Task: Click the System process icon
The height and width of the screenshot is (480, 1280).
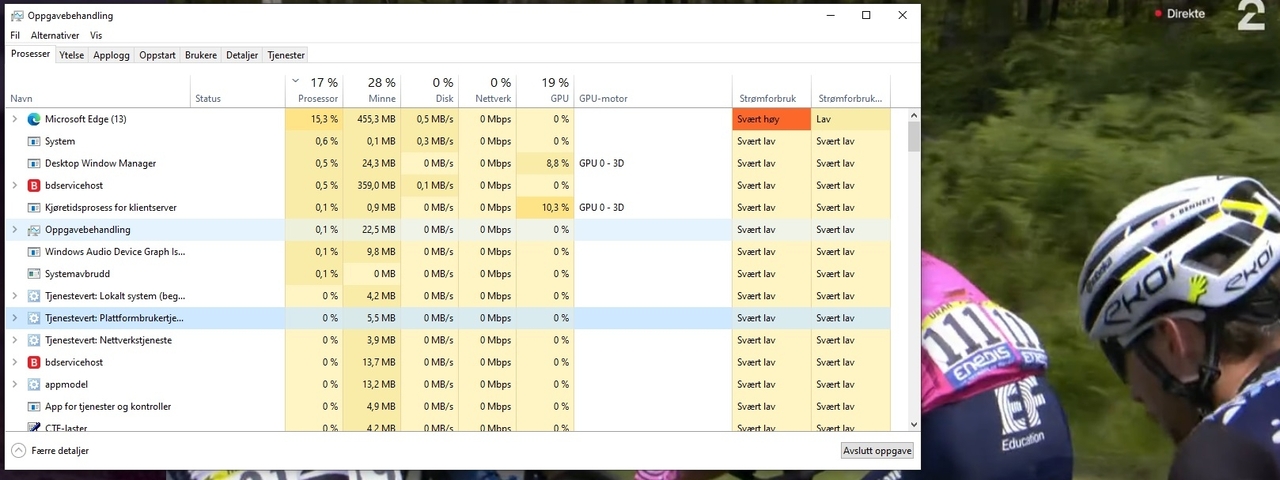Action: click(34, 141)
